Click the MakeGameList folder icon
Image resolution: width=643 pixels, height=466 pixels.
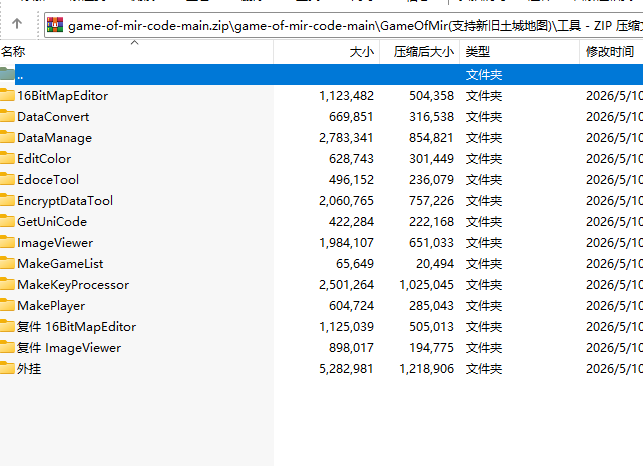[x=7, y=263]
